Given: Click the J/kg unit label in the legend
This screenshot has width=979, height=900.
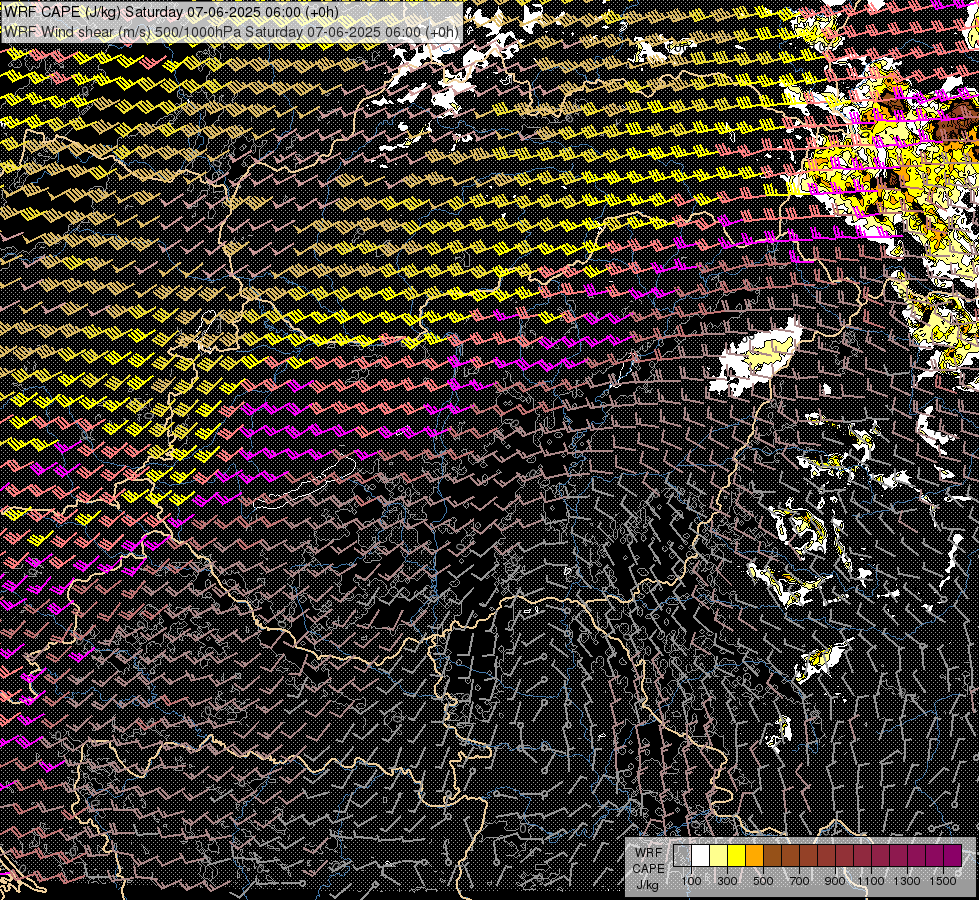Looking at the screenshot, I should pyautogui.click(x=648, y=884).
